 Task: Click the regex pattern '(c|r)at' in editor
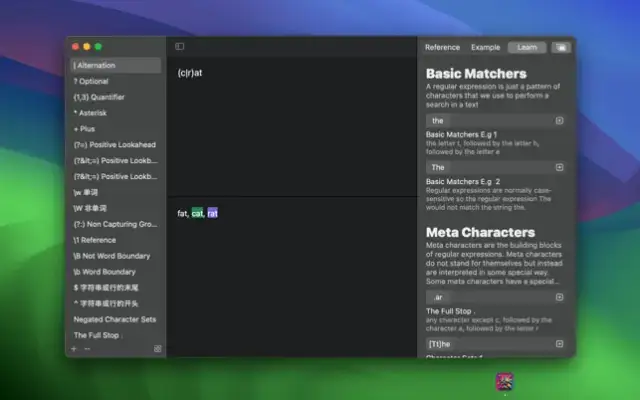190,73
